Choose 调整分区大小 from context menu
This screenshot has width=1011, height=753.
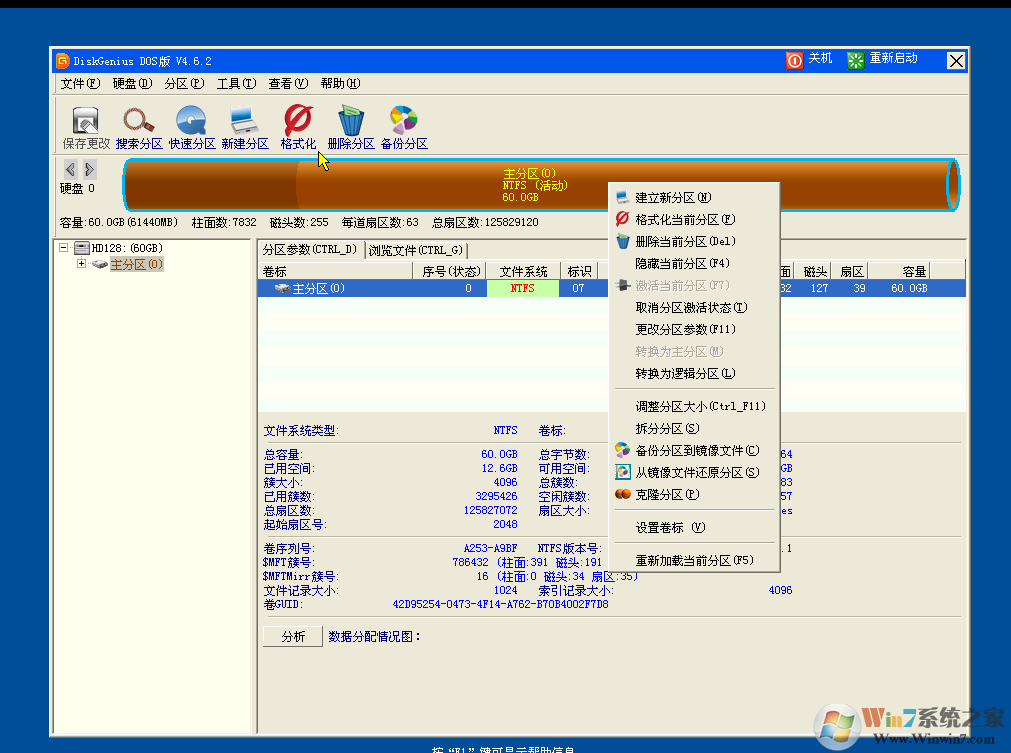(x=700, y=406)
